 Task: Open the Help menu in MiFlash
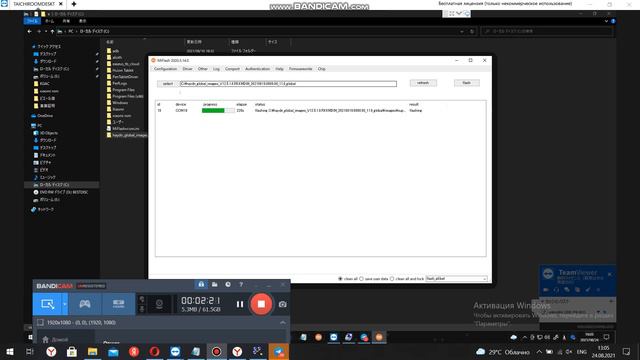pyautogui.click(x=279, y=69)
